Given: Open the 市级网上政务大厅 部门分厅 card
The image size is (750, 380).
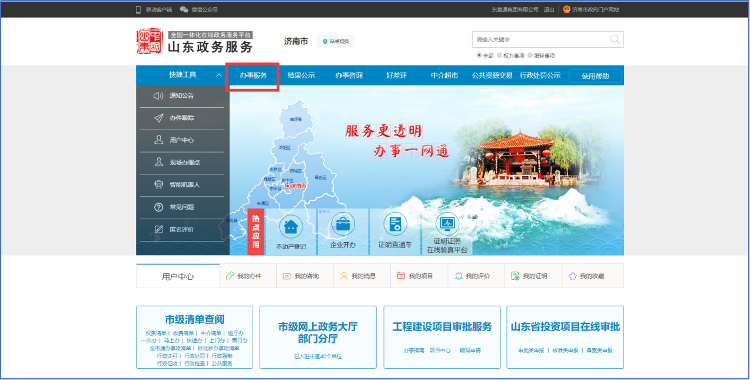Looking at the screenshot, I should coord(318,337).
